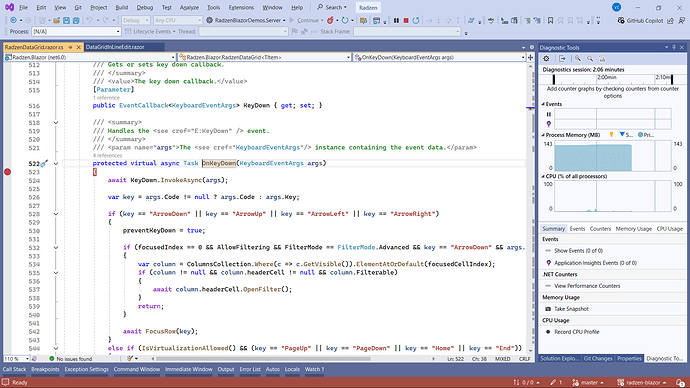Collapse the Process Memory (MB) graph section
The width and height of the screenshot is (690, 388).
click(x=543, y=135)
